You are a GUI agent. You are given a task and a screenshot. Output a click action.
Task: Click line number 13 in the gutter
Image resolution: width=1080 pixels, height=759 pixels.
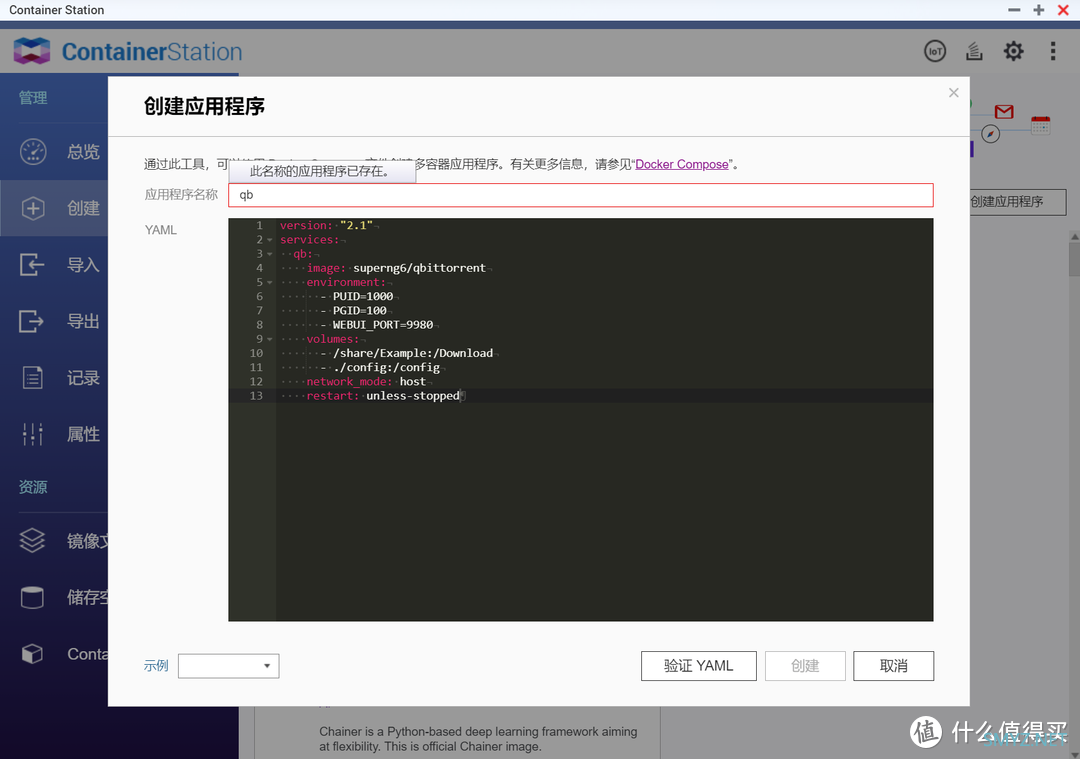256,395
